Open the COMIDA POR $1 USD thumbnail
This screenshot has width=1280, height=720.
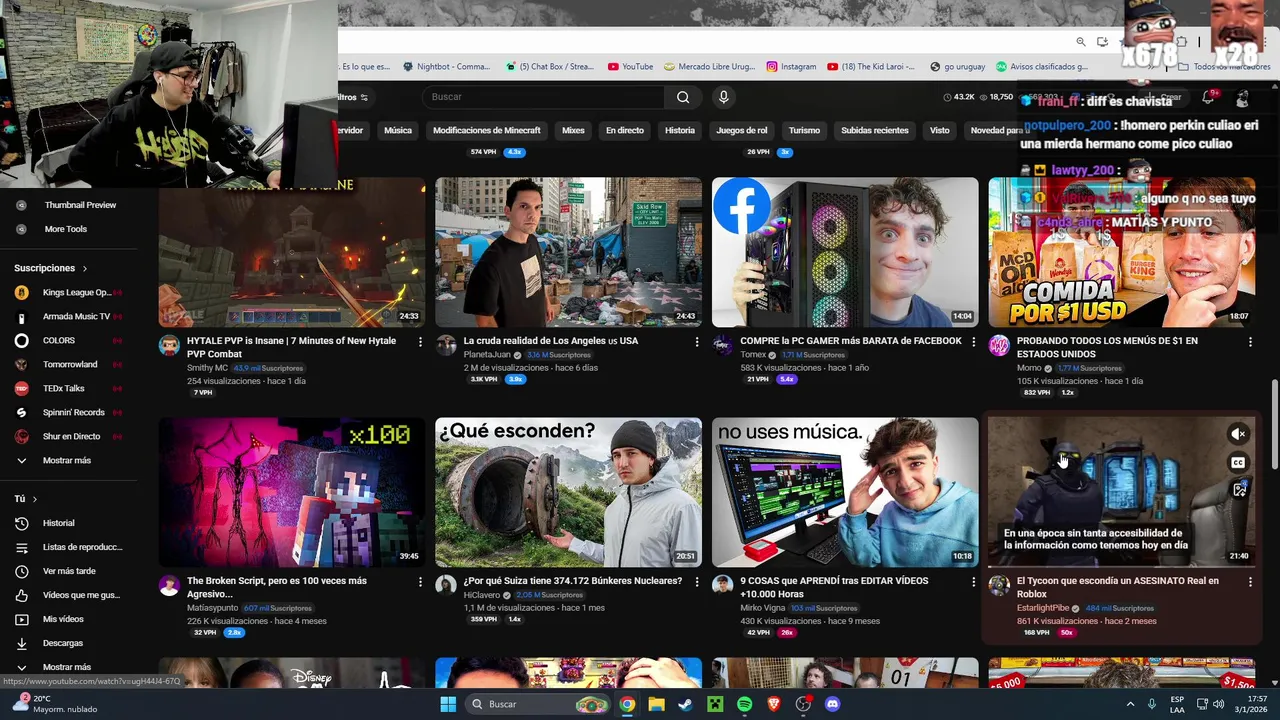(x=1122, y=252)
